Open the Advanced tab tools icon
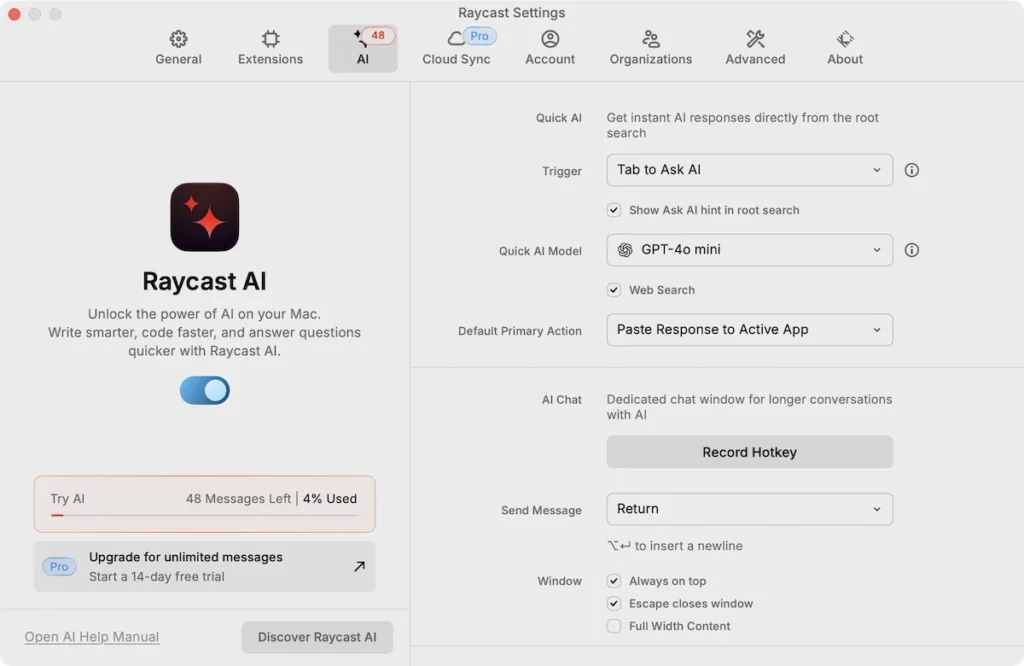This screenshot has height=666, width=1024. (756, 39)
